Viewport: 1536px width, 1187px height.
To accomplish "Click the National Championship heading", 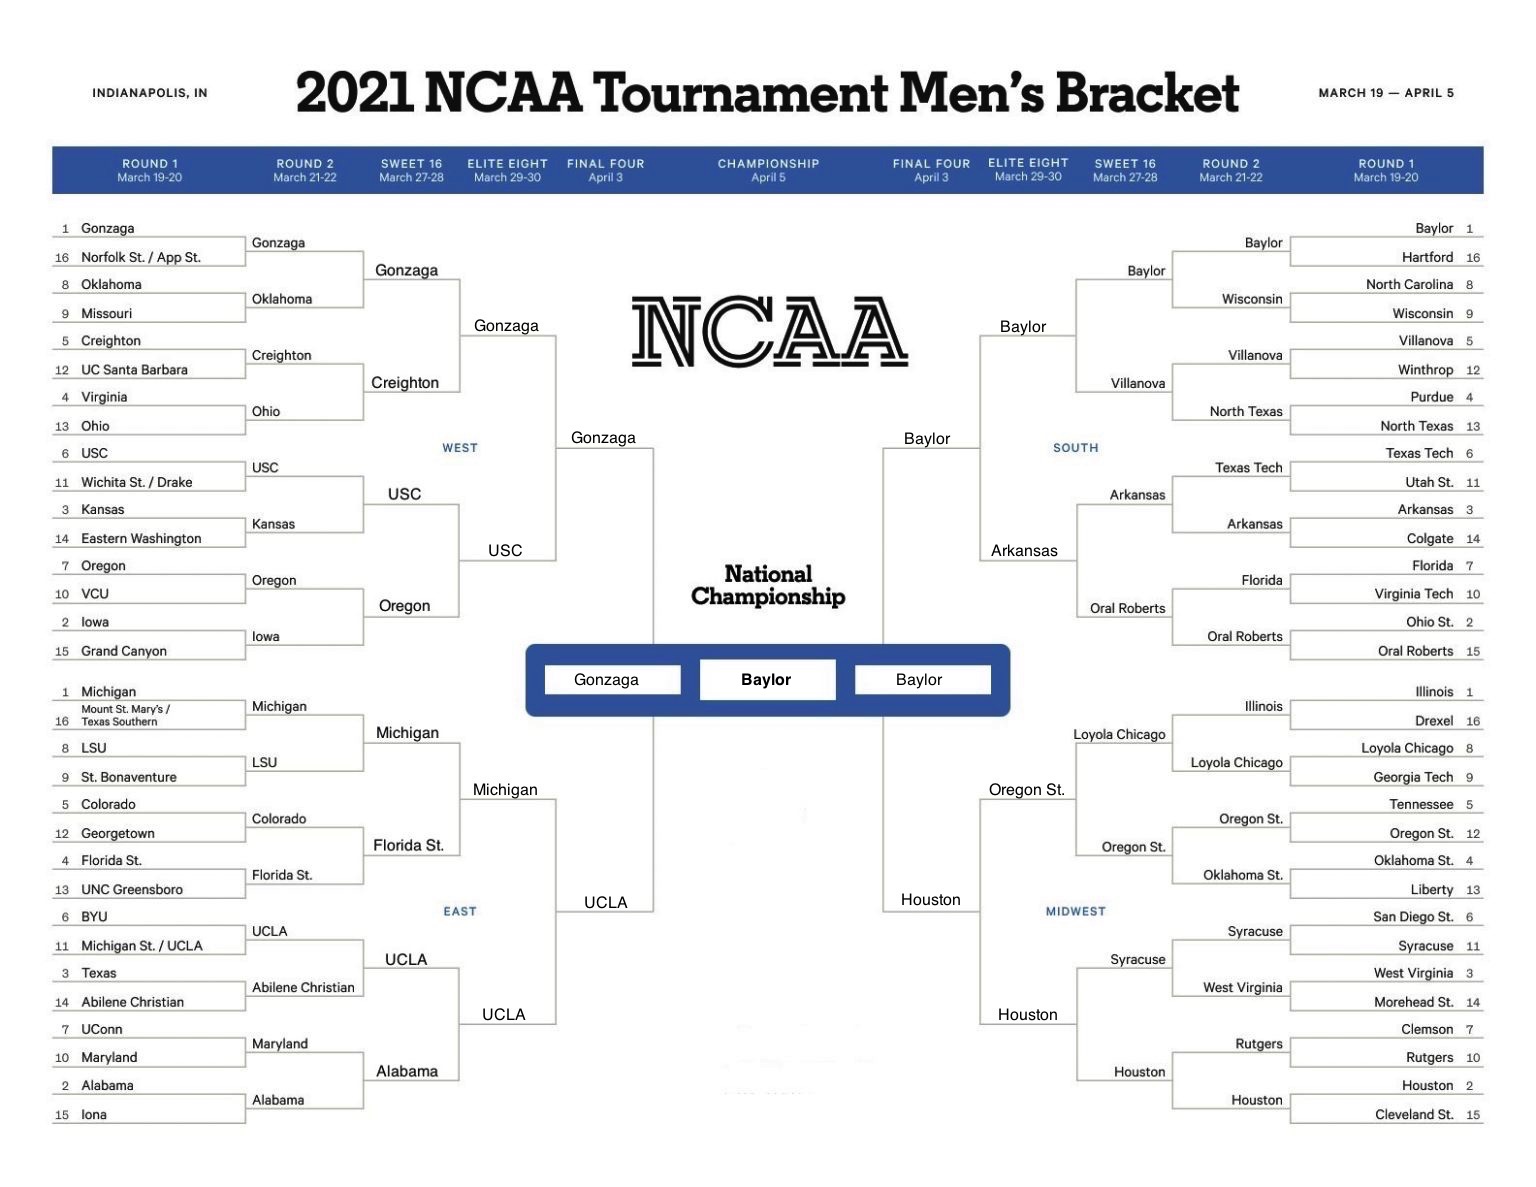I will [768, 586].
